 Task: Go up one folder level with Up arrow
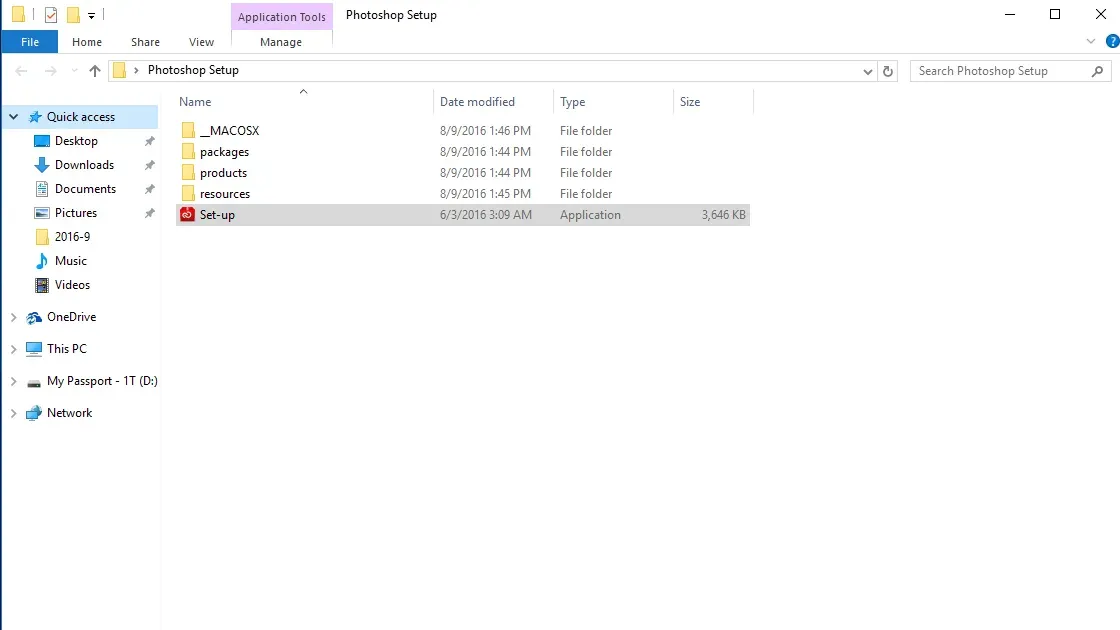click(95, 71)
